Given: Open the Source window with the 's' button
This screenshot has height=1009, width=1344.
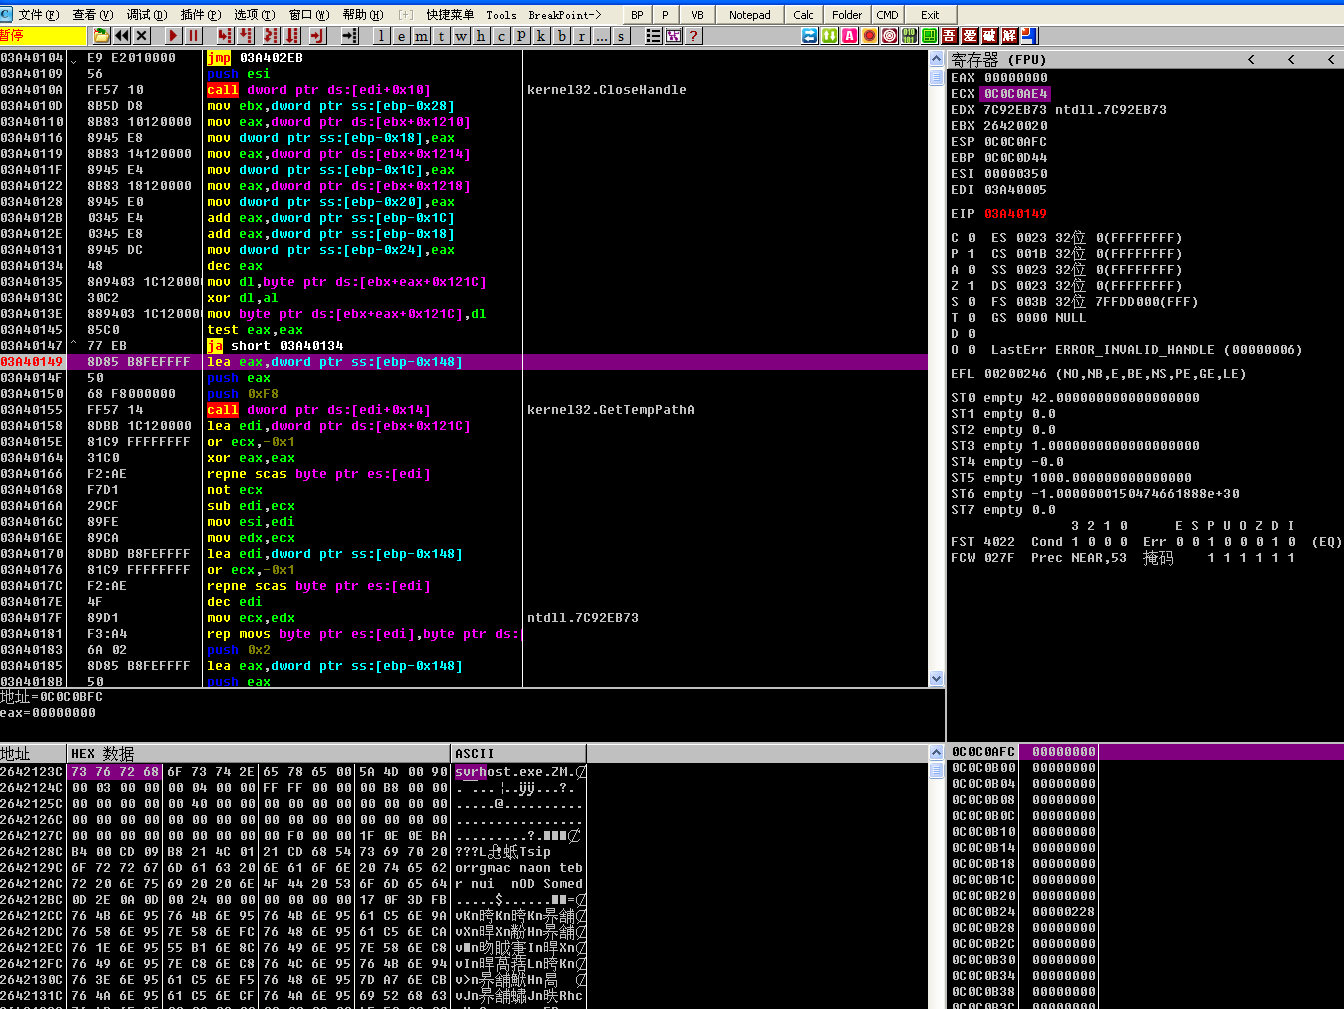Looking at the screenshot, I should click(x=622, y=36).
